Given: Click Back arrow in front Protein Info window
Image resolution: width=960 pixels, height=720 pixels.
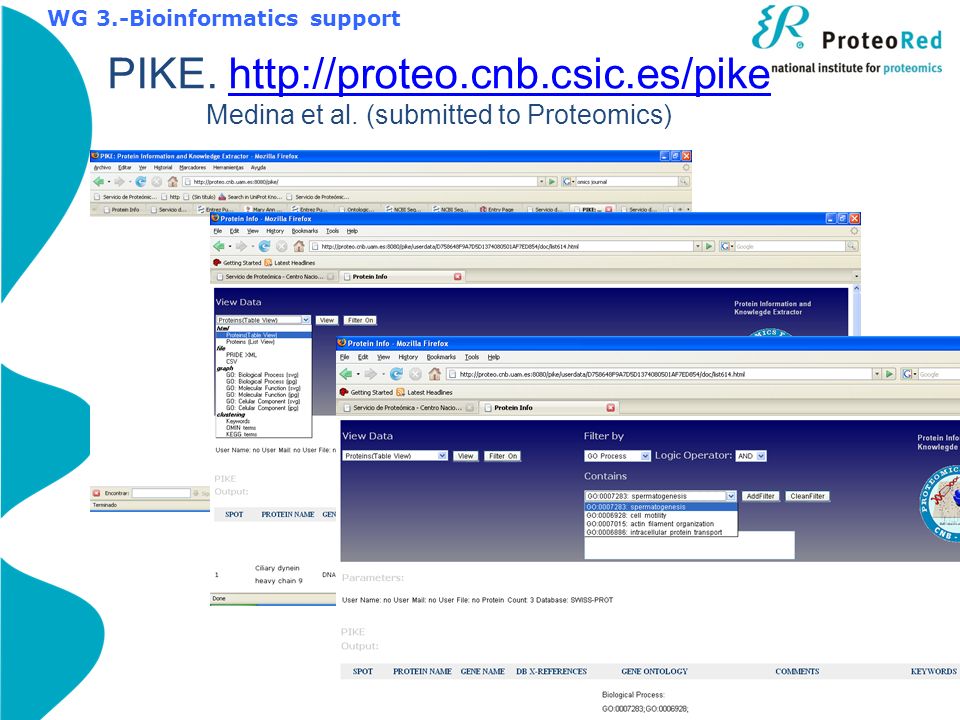Looking at the screenshot, I should tap(346, 373).
